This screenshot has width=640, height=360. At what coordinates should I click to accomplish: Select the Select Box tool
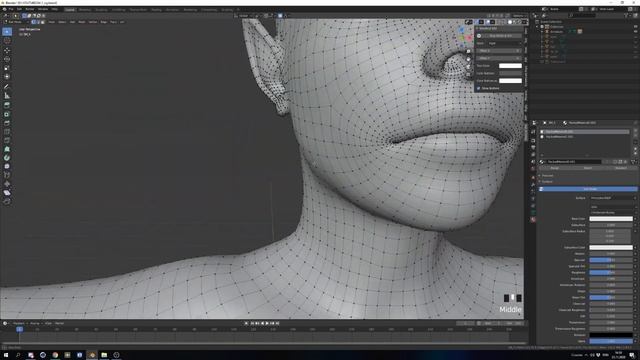(x=7, y=32)
